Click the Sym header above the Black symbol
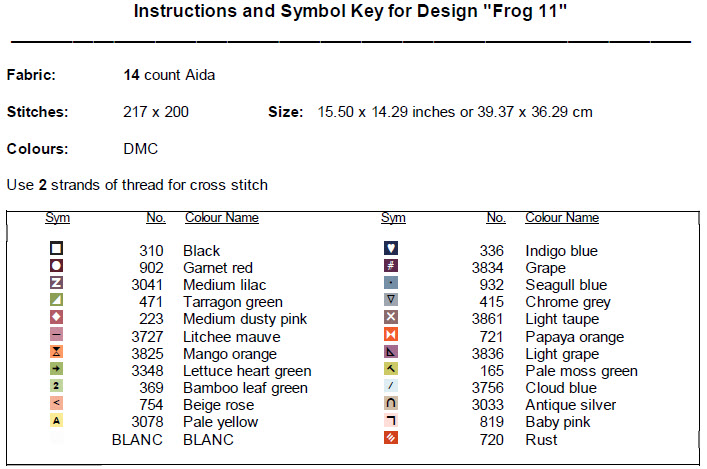This screenshot has width=707, height=469. point(57,217)
